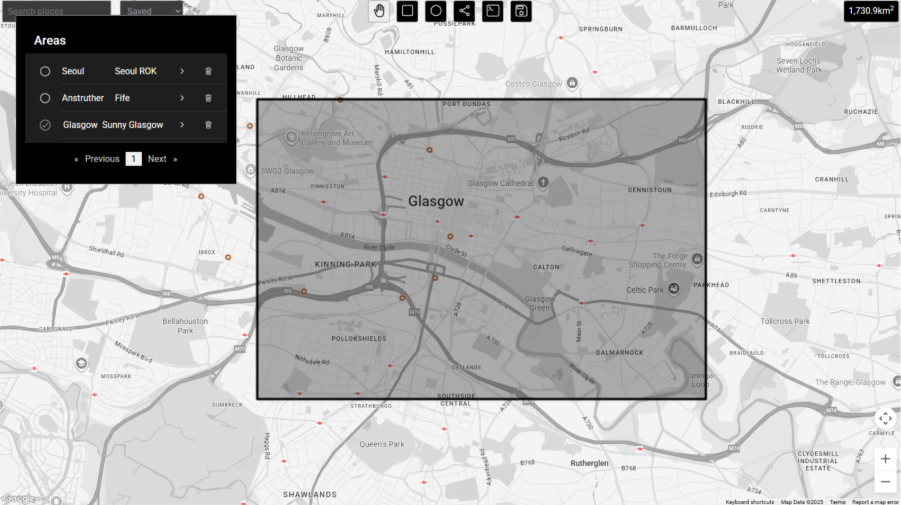
Task: Select the Seoul area radio button
Action: (x=45, y=71)
